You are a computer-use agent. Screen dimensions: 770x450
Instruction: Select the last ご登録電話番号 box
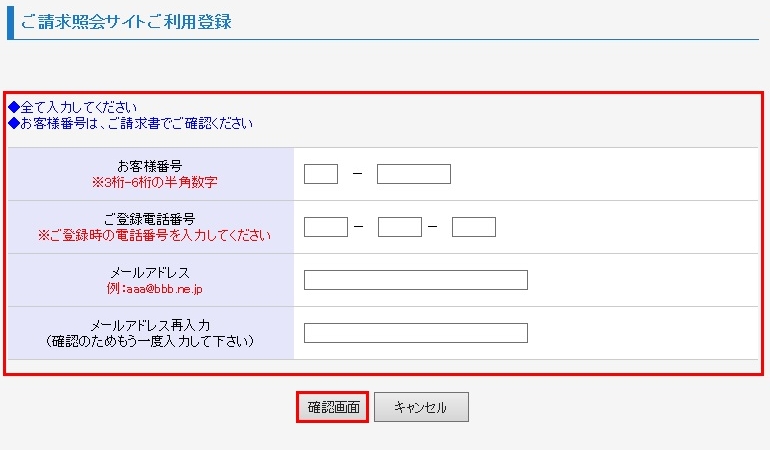pyautogui.click(x=474, y=227)
